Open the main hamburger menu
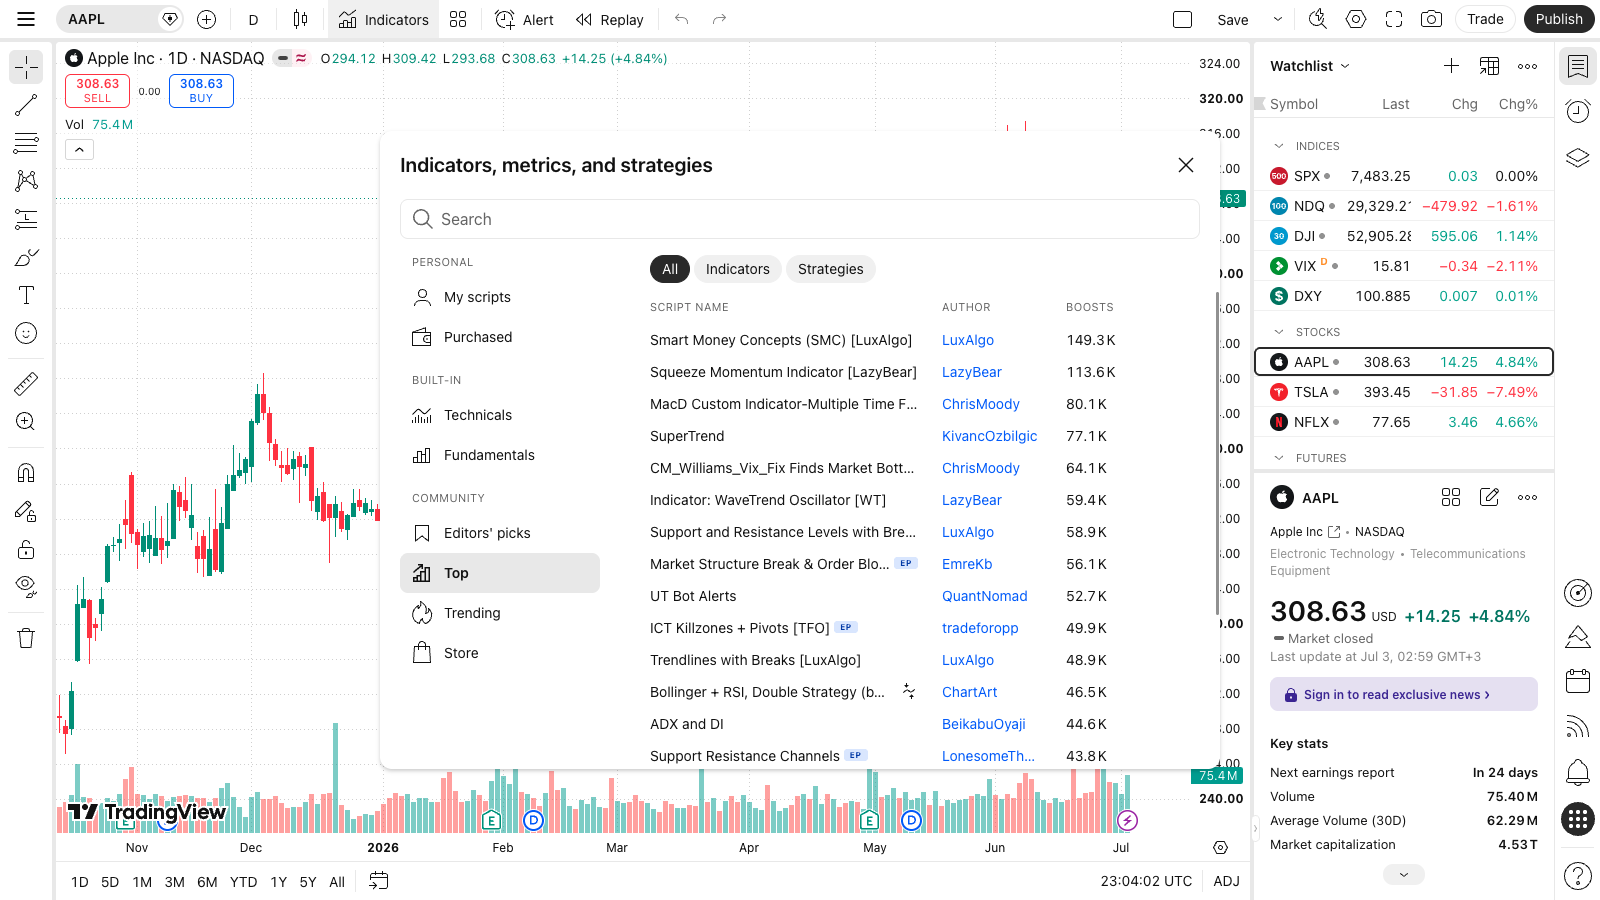1600x900 pixels. (x=26, y=19)
